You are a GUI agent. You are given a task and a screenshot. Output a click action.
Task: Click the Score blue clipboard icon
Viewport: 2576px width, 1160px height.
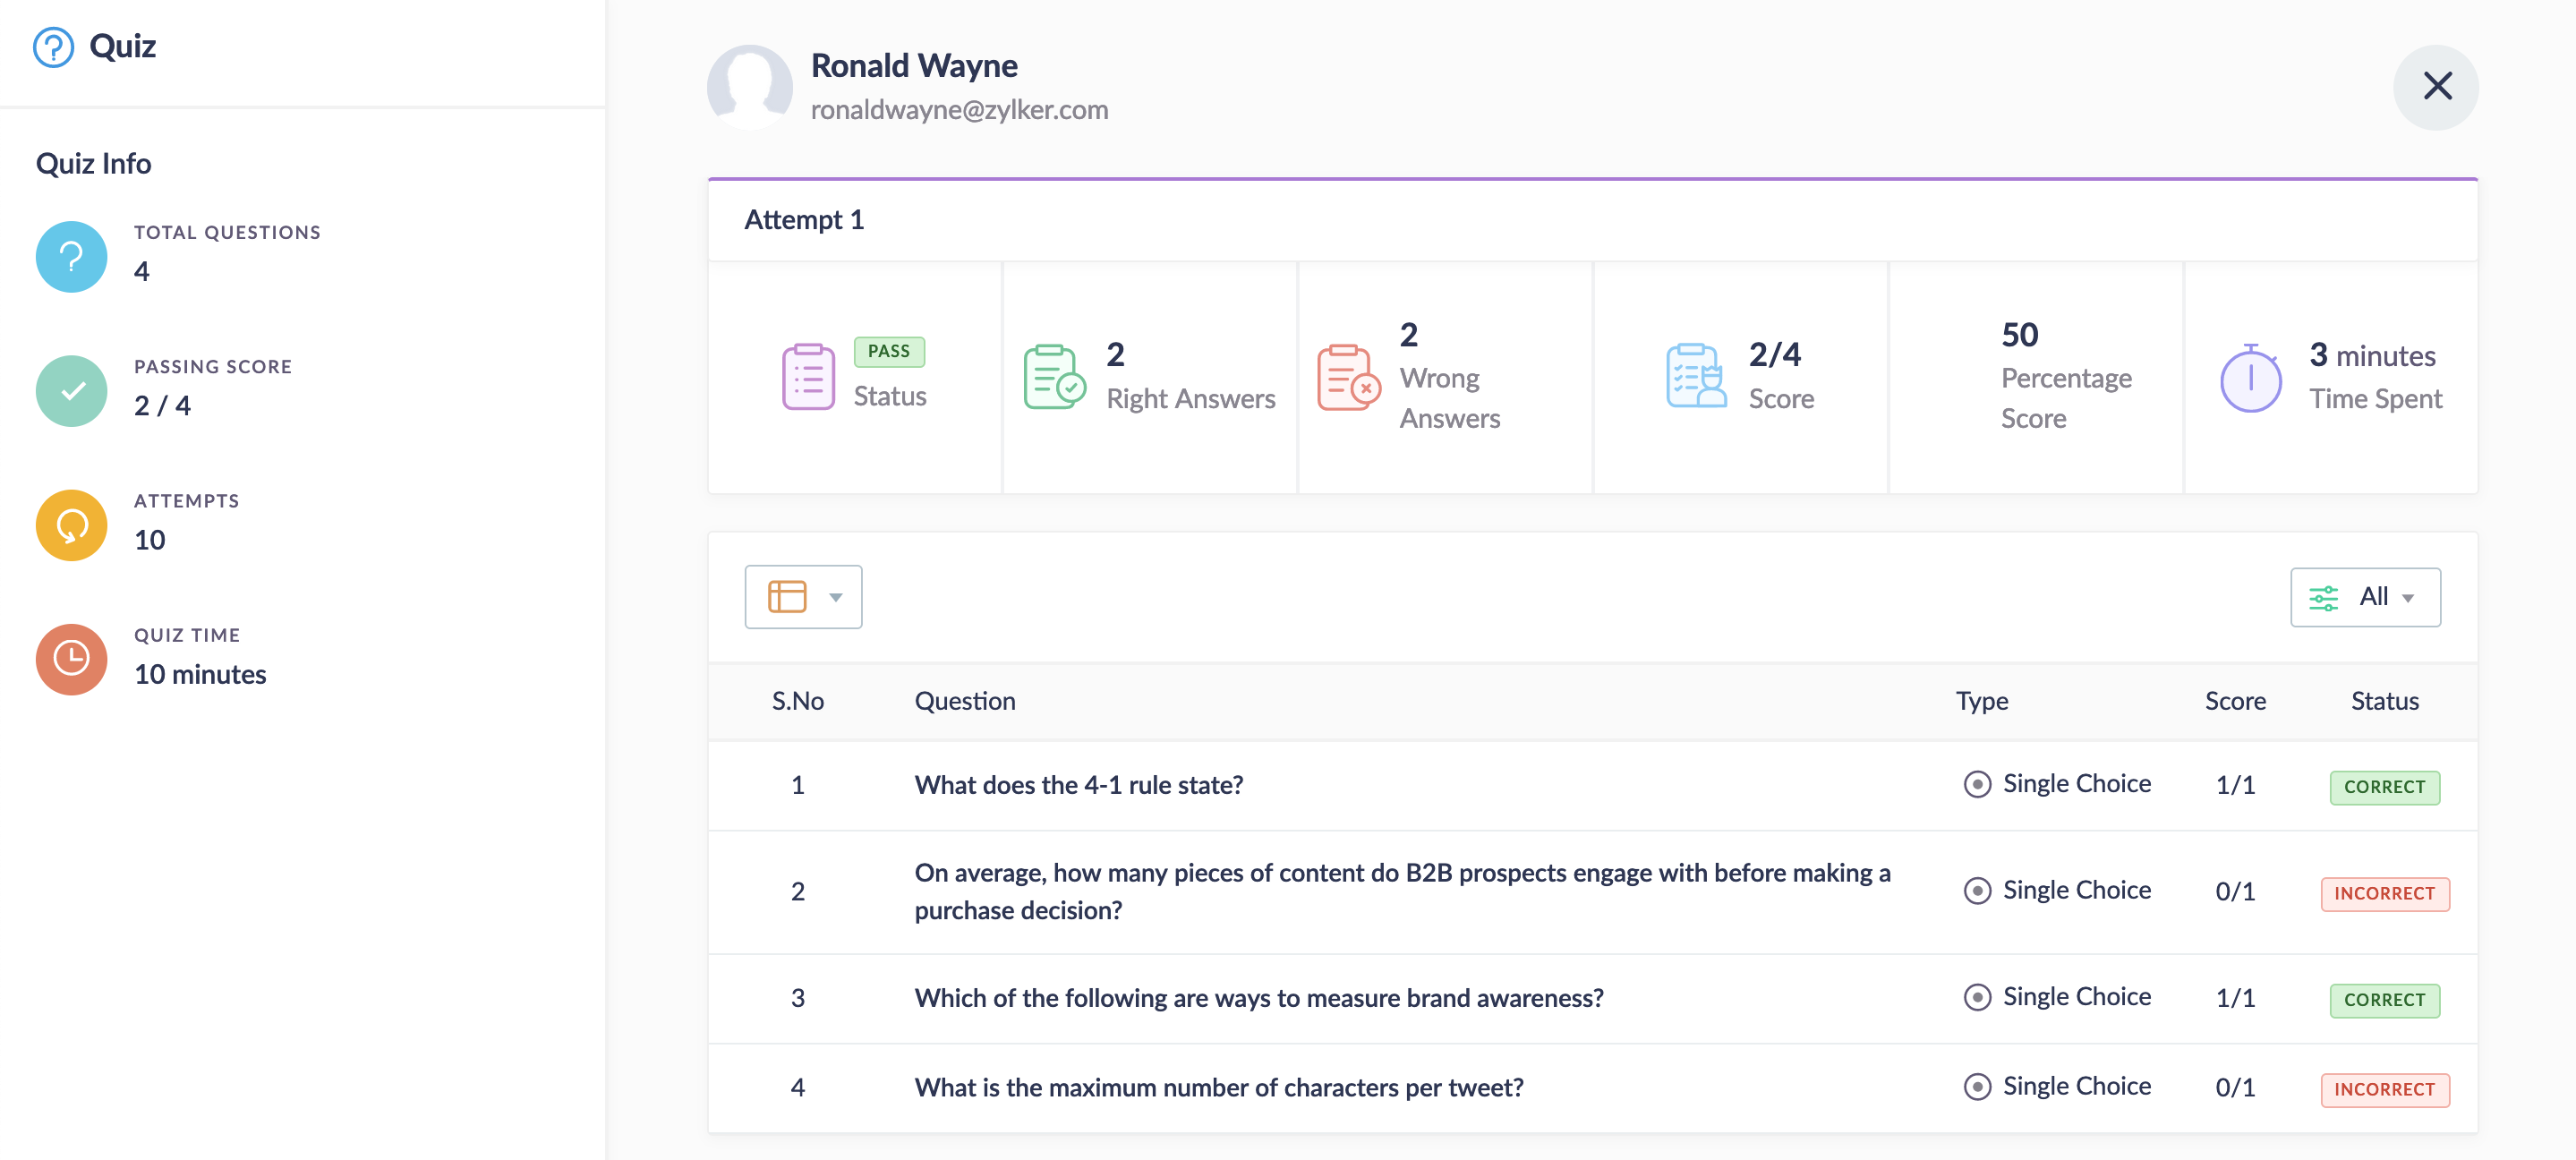(x=1696, y=377)
